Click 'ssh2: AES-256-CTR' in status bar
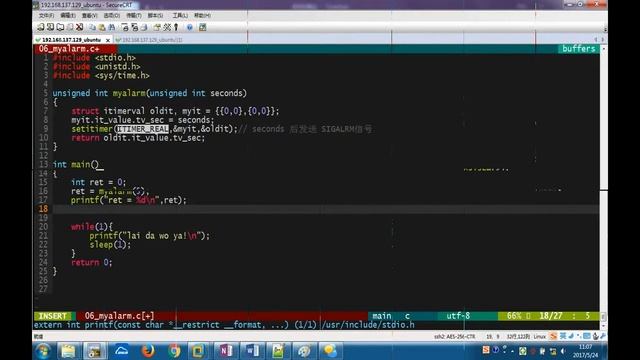 [454, 337]
